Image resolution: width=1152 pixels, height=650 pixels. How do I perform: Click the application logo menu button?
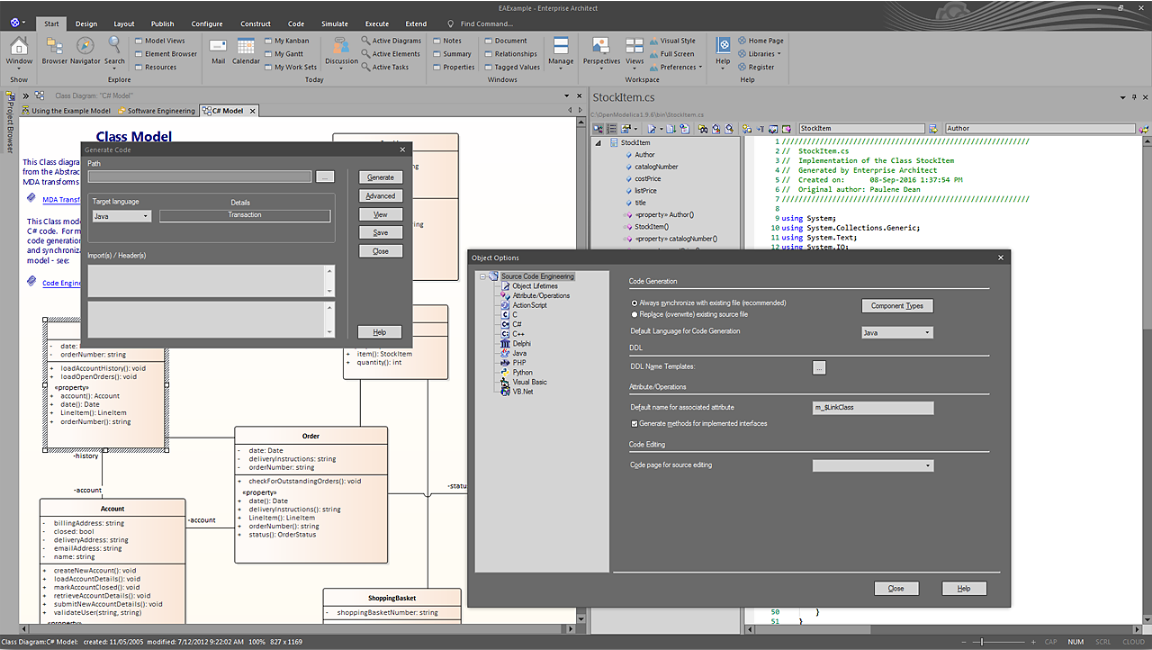pyautogui.click(x=17, y=23)
